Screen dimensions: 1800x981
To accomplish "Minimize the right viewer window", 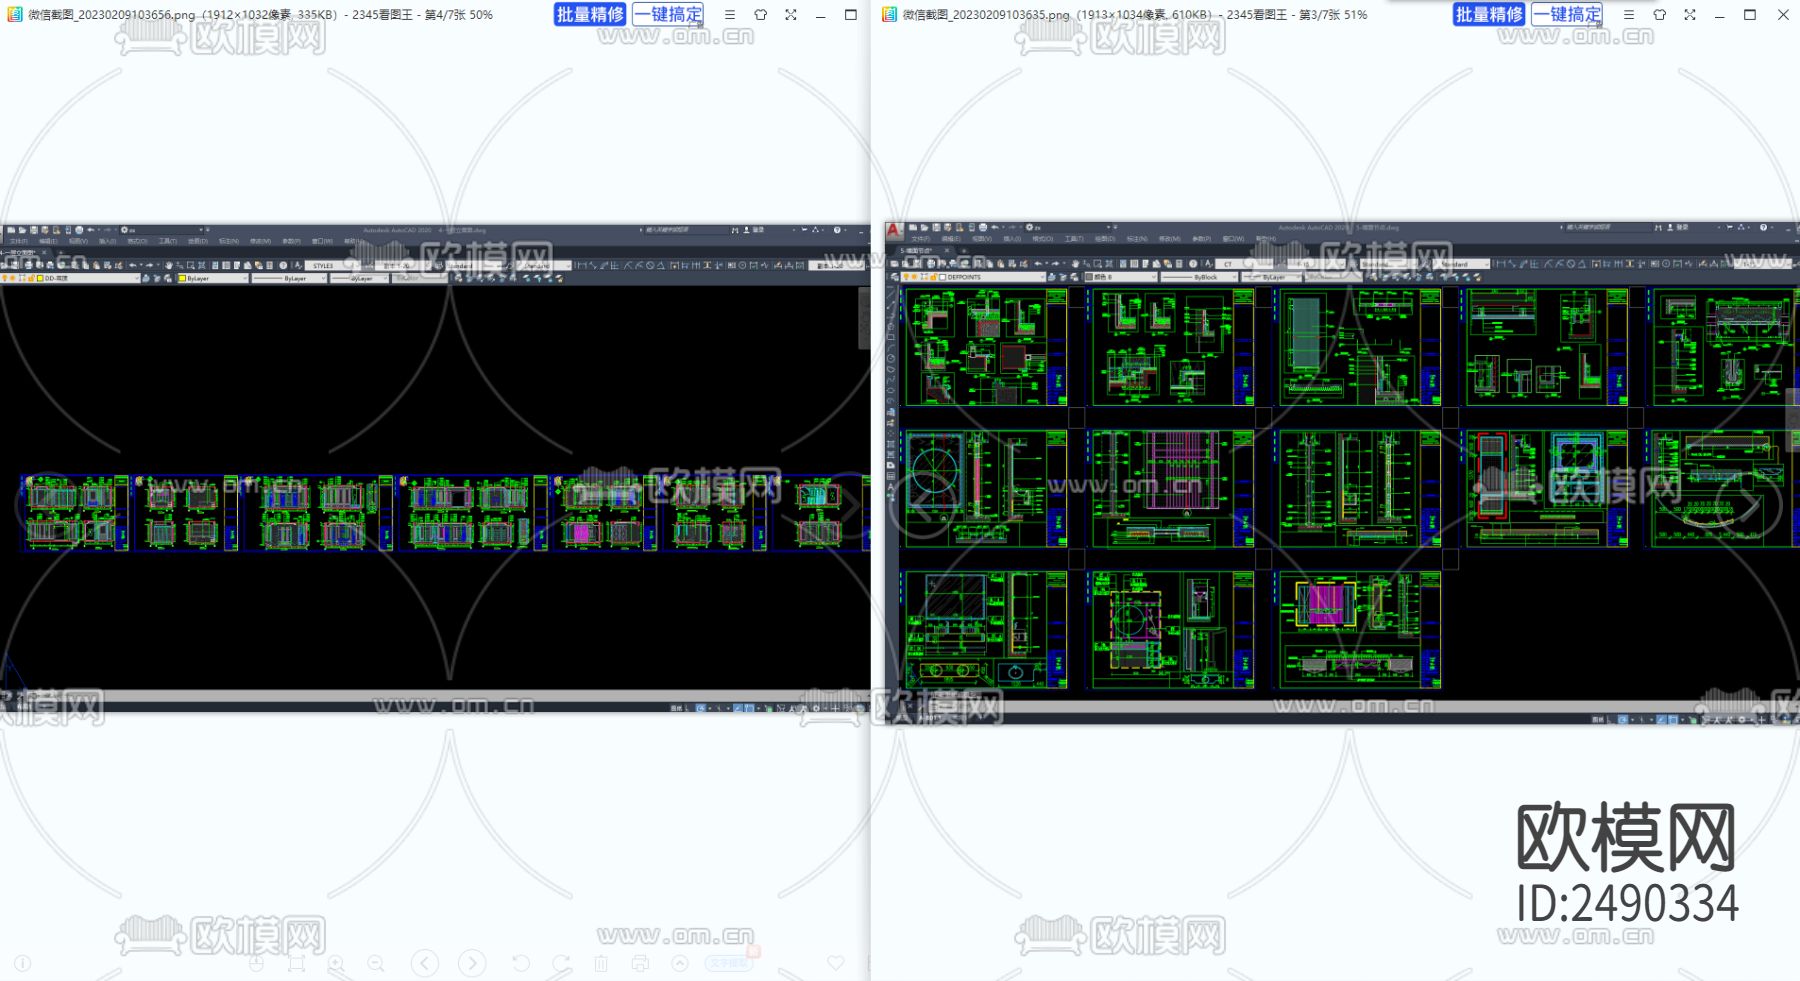I will [x=1719, y=15].
